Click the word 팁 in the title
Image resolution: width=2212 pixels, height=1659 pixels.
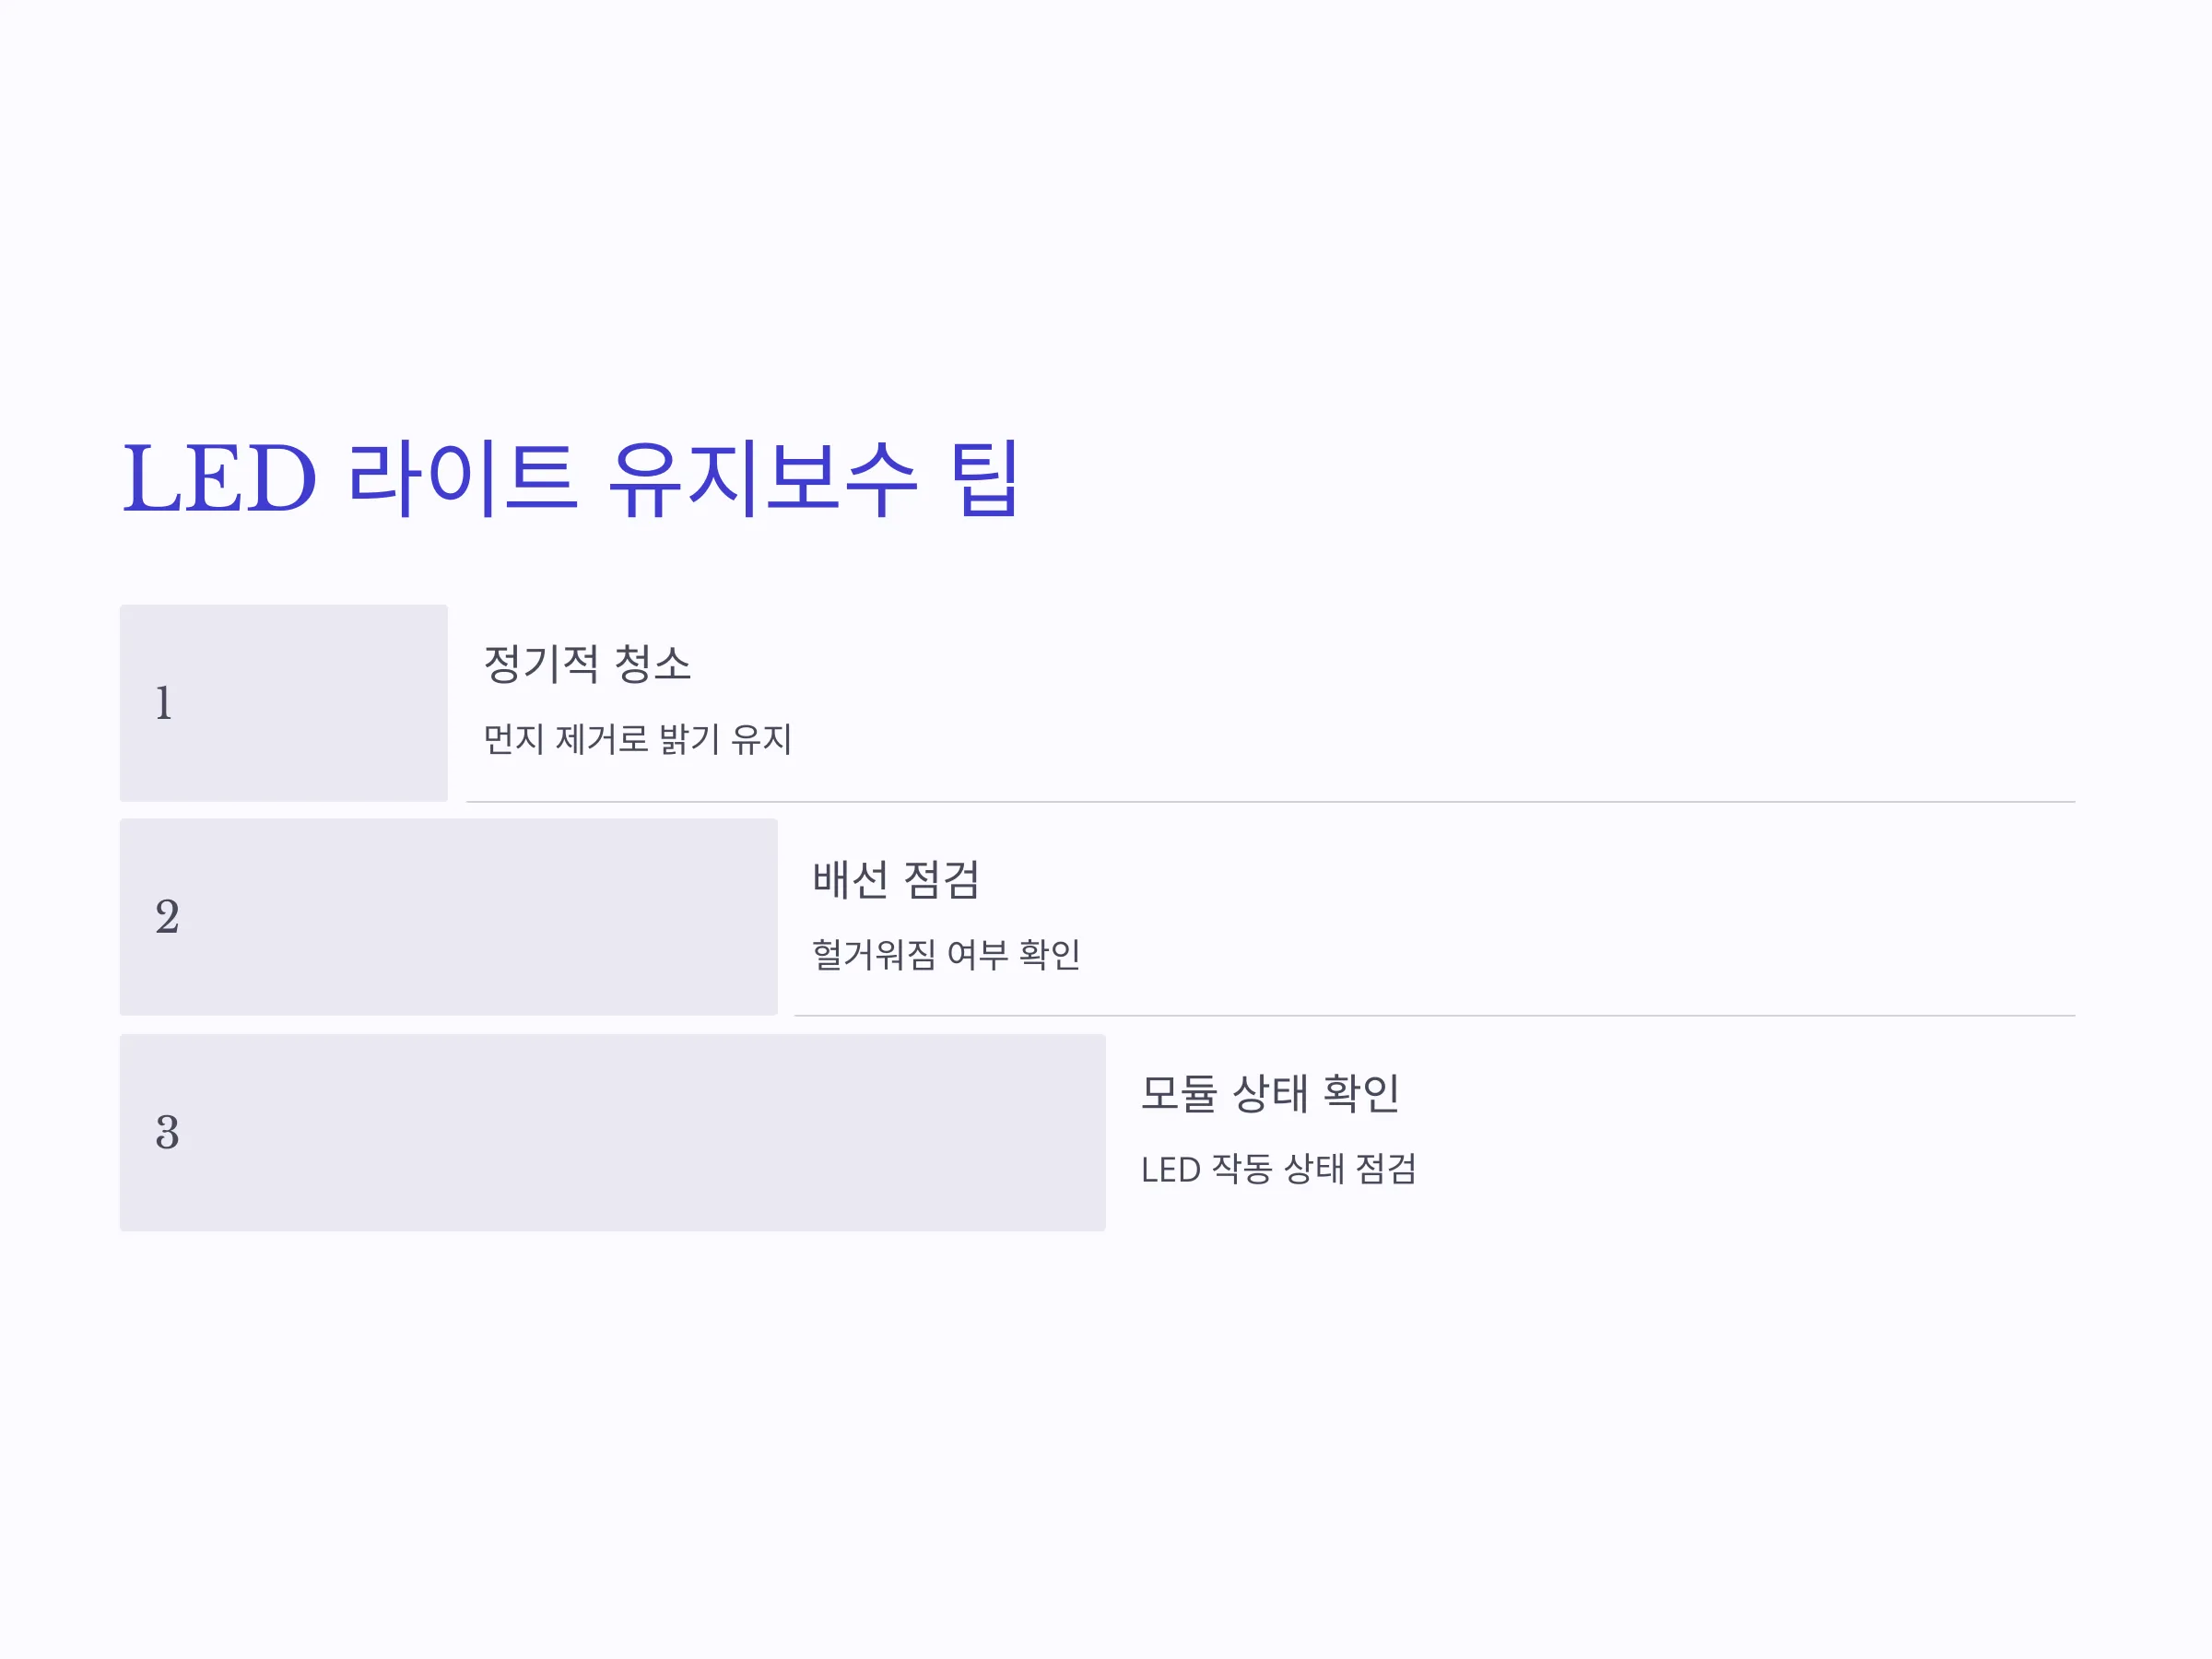click(x=985, y=480)
